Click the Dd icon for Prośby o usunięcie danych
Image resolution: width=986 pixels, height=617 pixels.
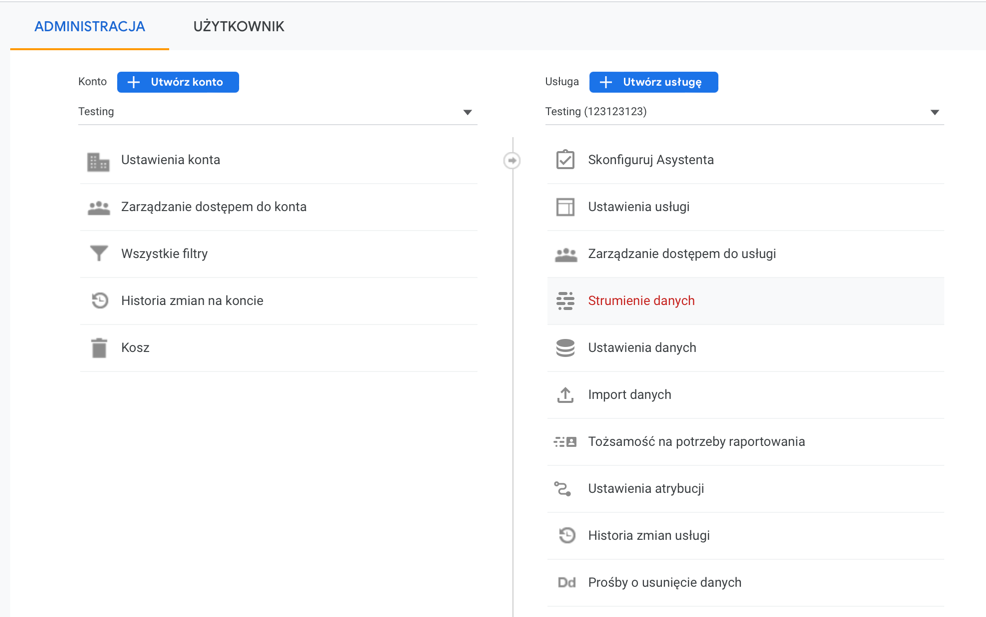[567, 582]
